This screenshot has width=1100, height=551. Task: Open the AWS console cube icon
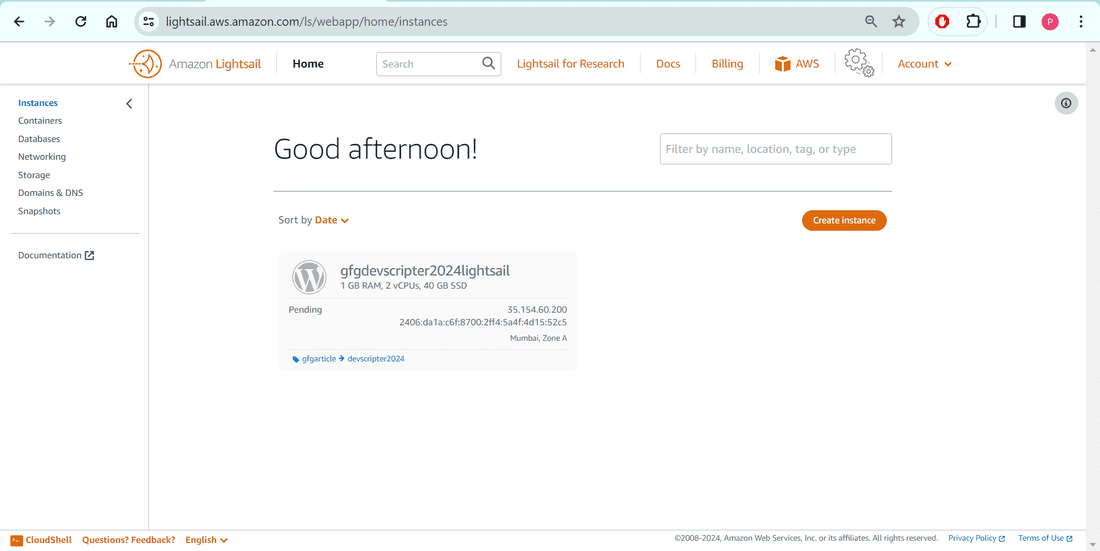click(x=782, y=64)
